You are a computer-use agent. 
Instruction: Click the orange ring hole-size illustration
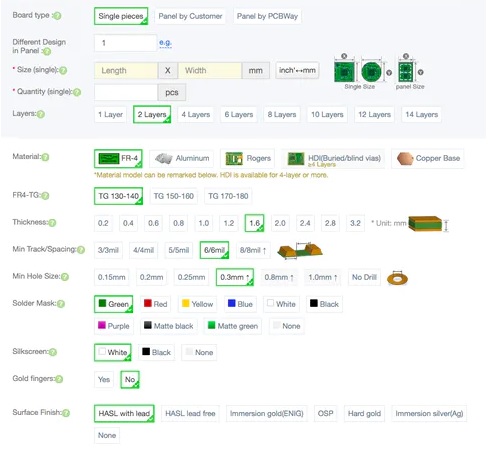pyautogui.click(x=397, y=278)
